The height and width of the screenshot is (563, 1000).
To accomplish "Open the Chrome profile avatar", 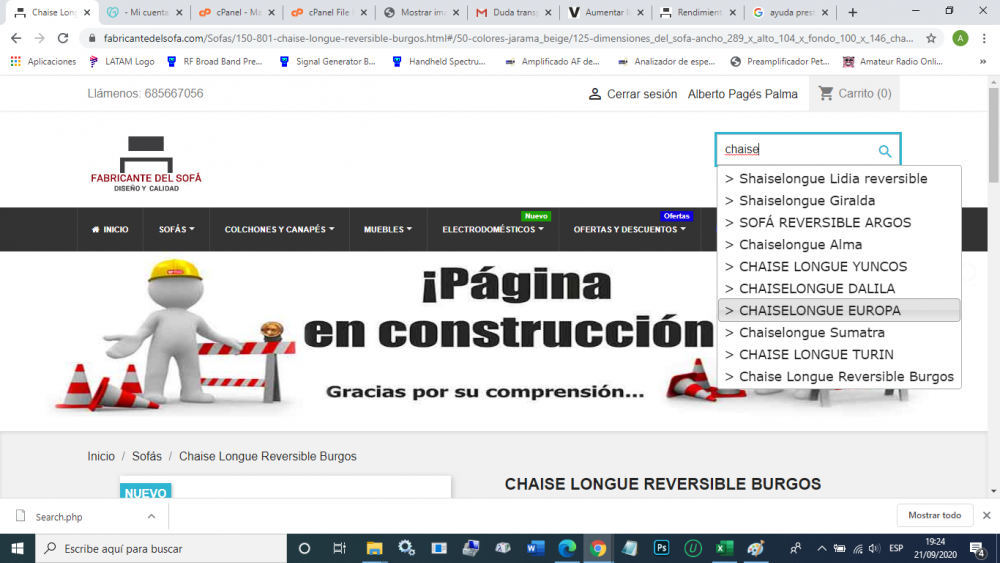I will click(x=960, y=38).
